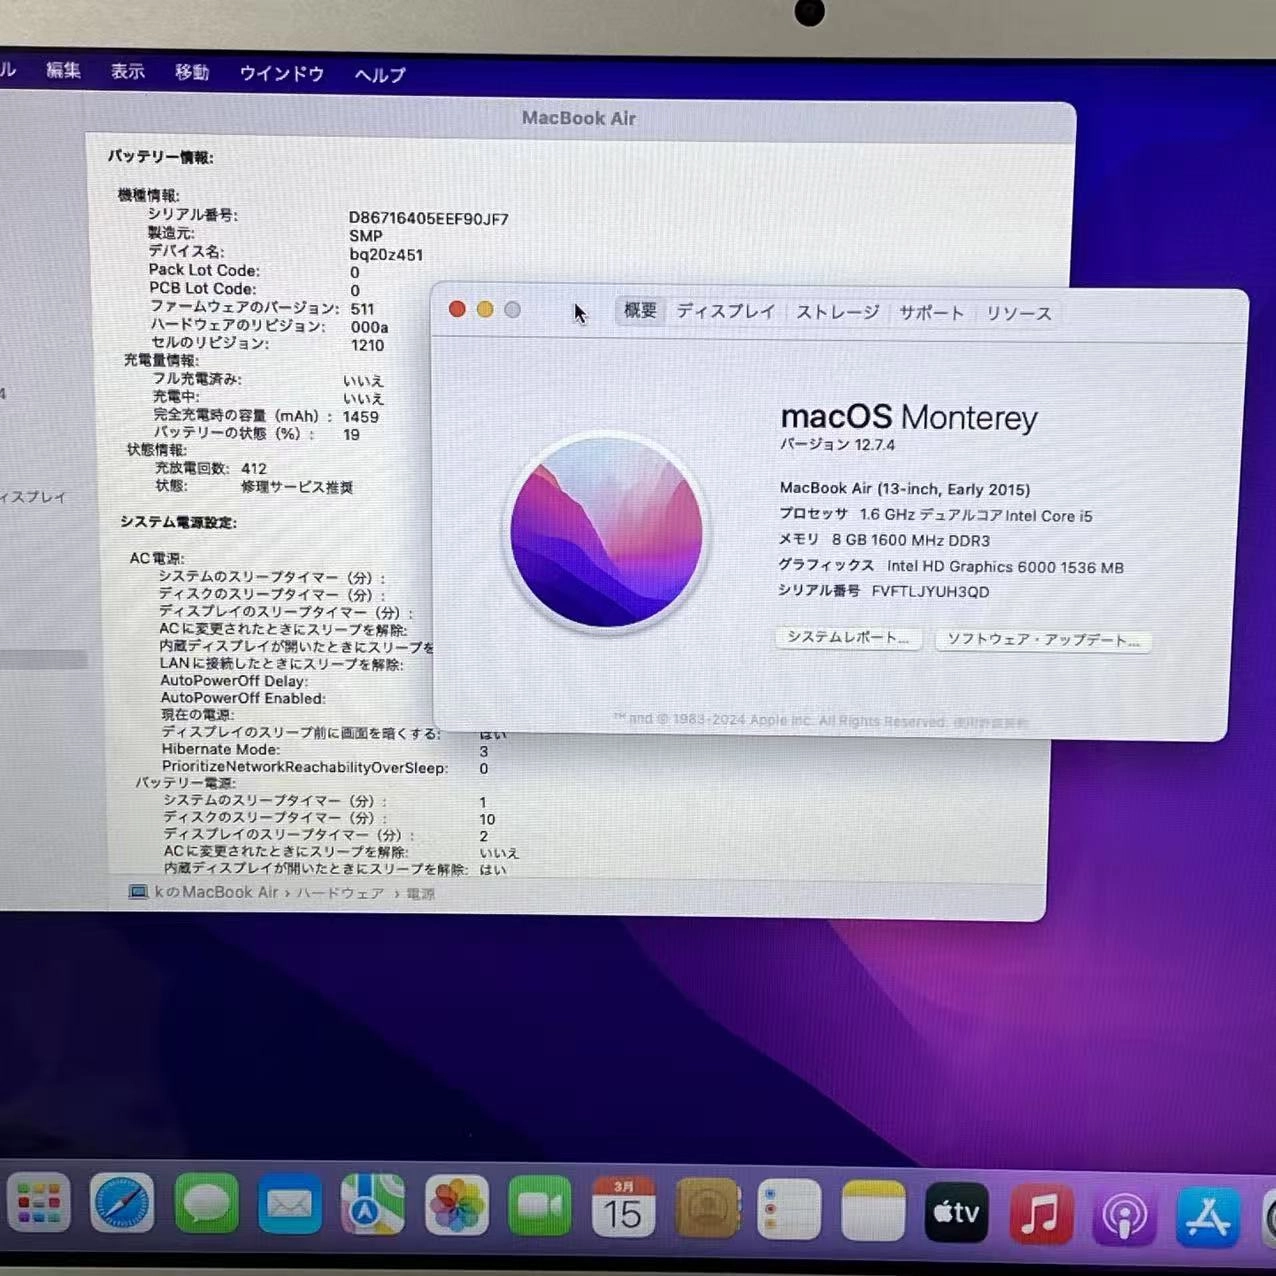Start FaceTime from the Dock
This screenshot has height=1276, width=1276.
coord(540,1208)
